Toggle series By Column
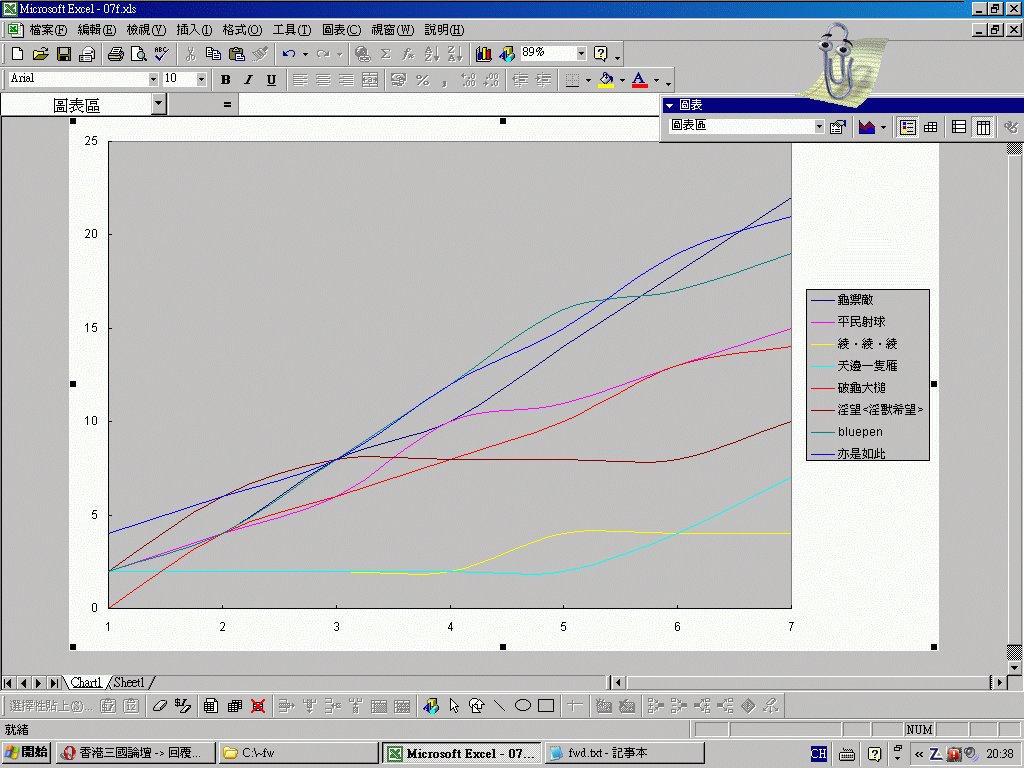This screenshot has height=768, width=1024. tap(983, 127)
